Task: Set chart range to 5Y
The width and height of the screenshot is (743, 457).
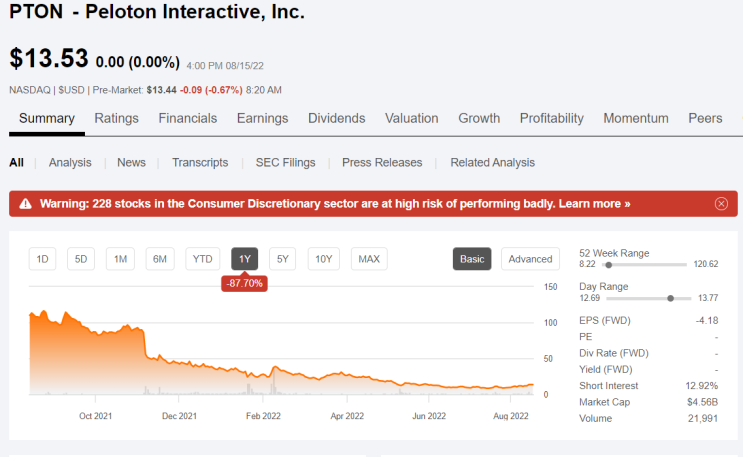Action: tap(282, 259)
